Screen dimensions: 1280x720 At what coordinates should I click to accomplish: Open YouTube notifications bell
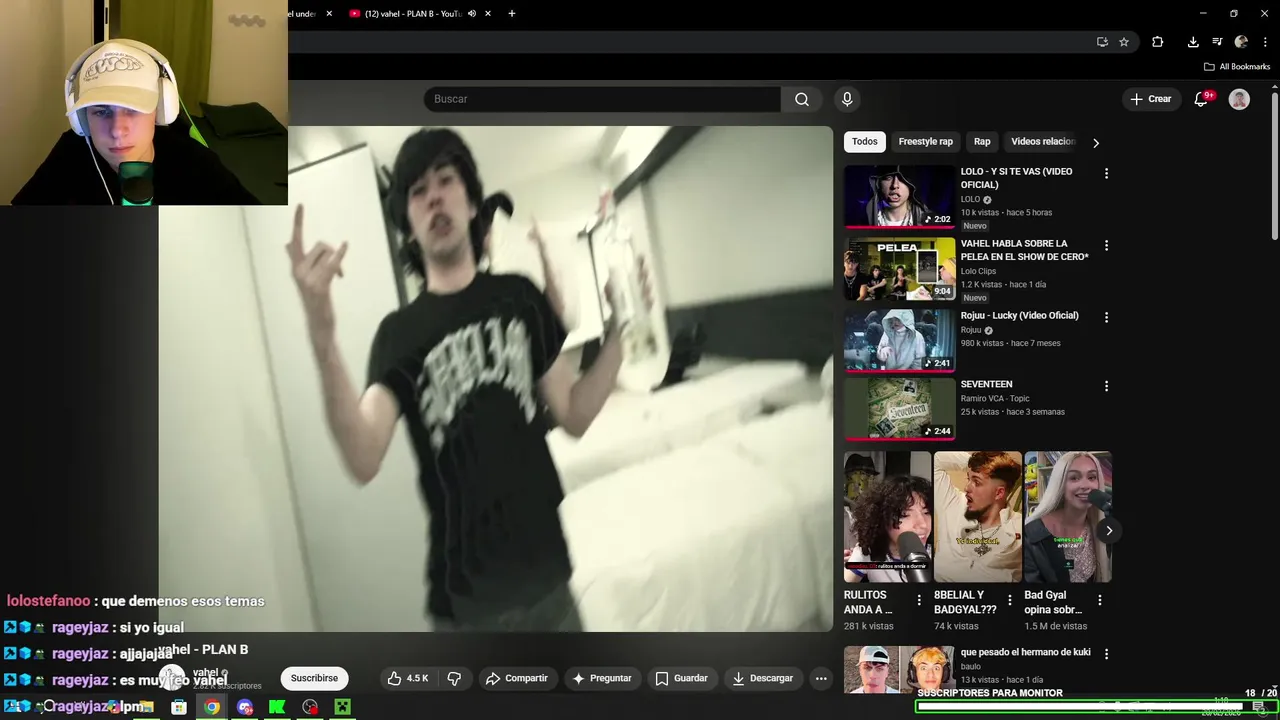(x=1201, y=99)
